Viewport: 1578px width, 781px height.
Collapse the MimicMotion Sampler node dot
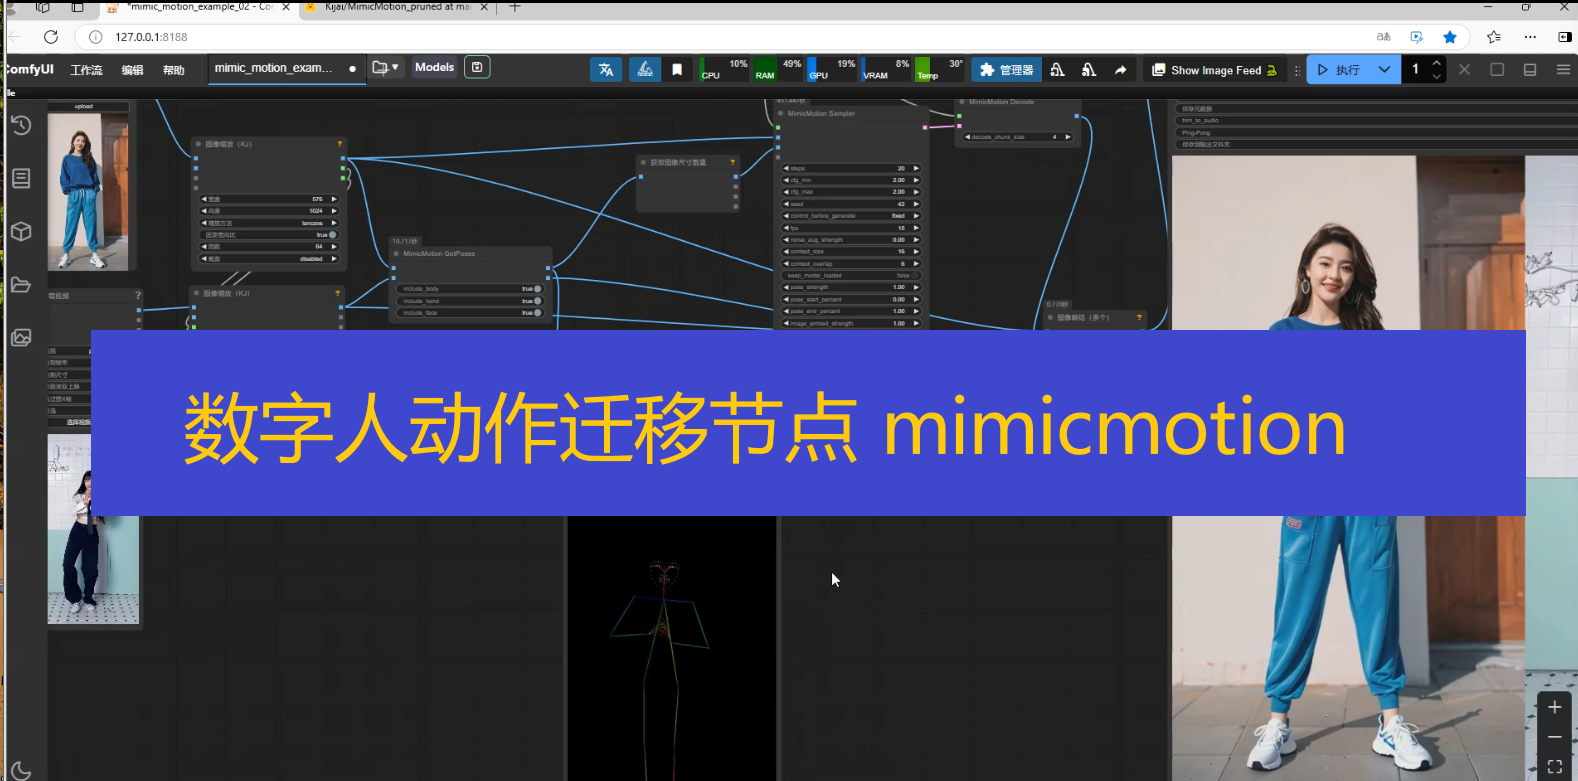781,114
